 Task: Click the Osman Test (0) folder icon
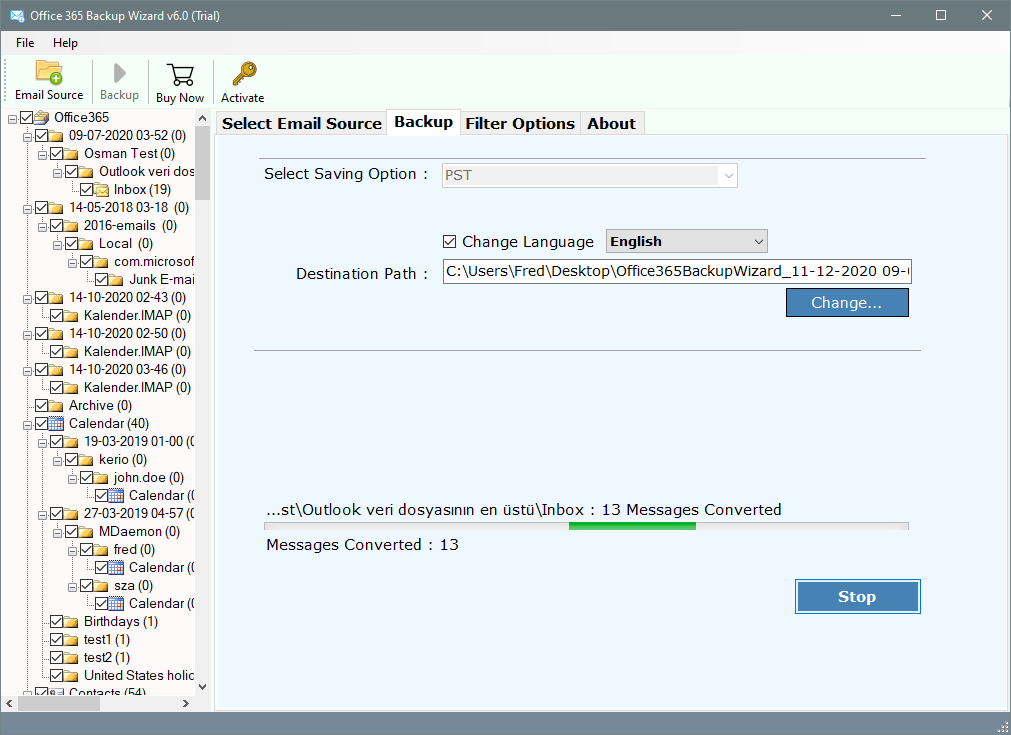tap(71, 153)
